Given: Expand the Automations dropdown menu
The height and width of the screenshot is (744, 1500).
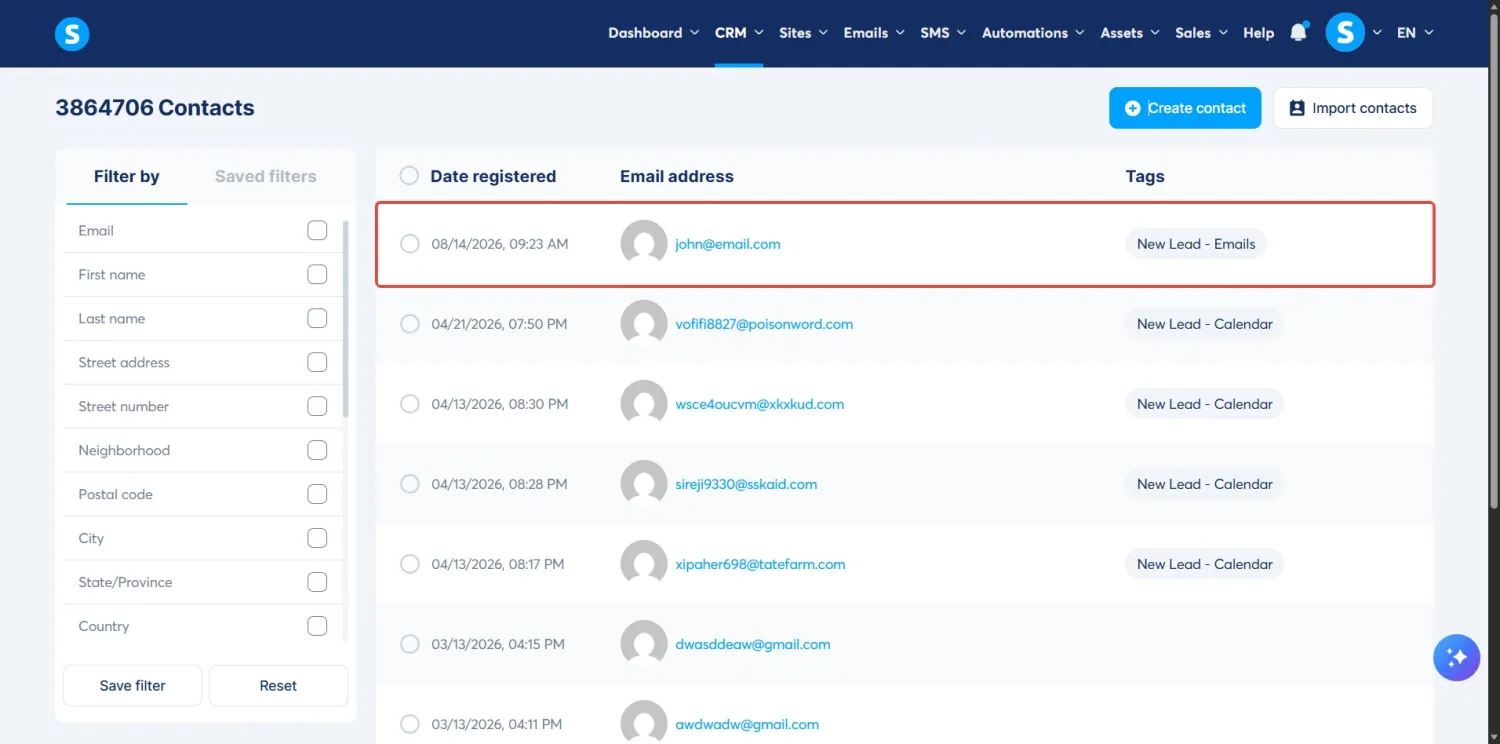Looking at the screenshot, I should pyautogui.click(x=1033, y=33).
